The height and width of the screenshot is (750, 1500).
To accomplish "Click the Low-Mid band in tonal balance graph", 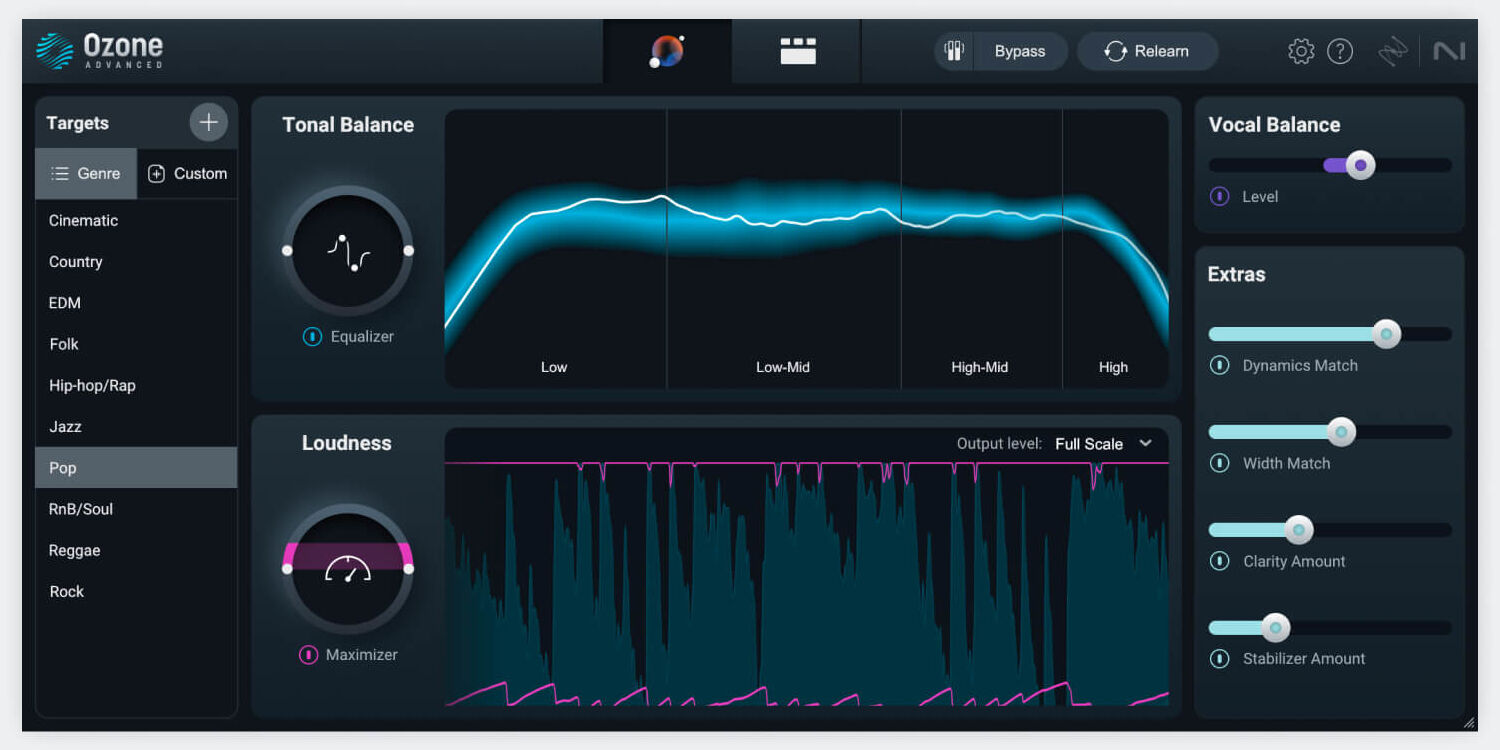I will (x=784, y=249).
